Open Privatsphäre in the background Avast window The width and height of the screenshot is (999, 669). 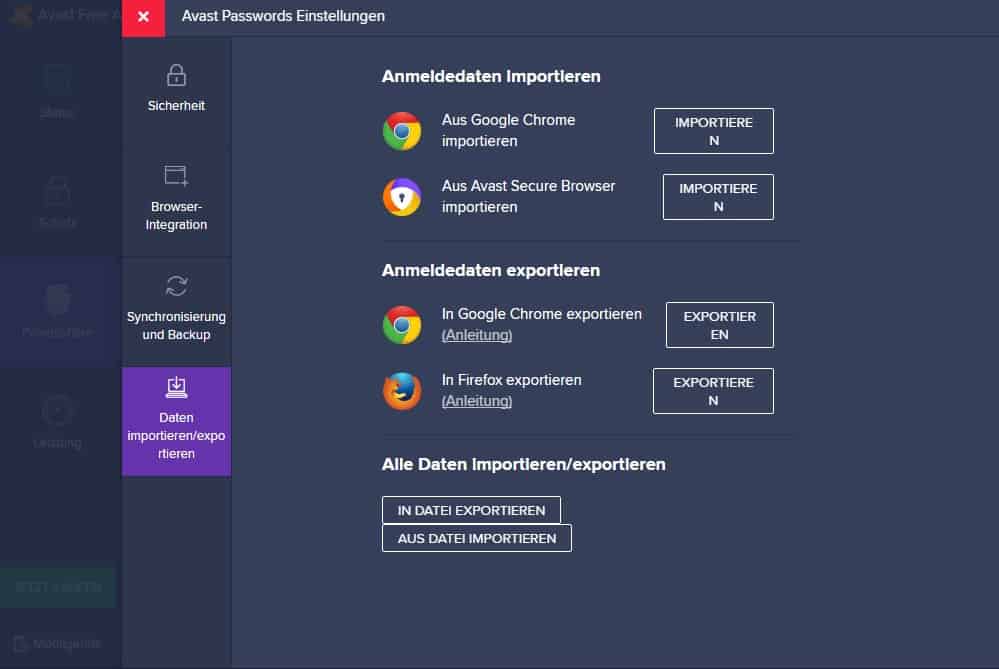click(x=57, y=312)
